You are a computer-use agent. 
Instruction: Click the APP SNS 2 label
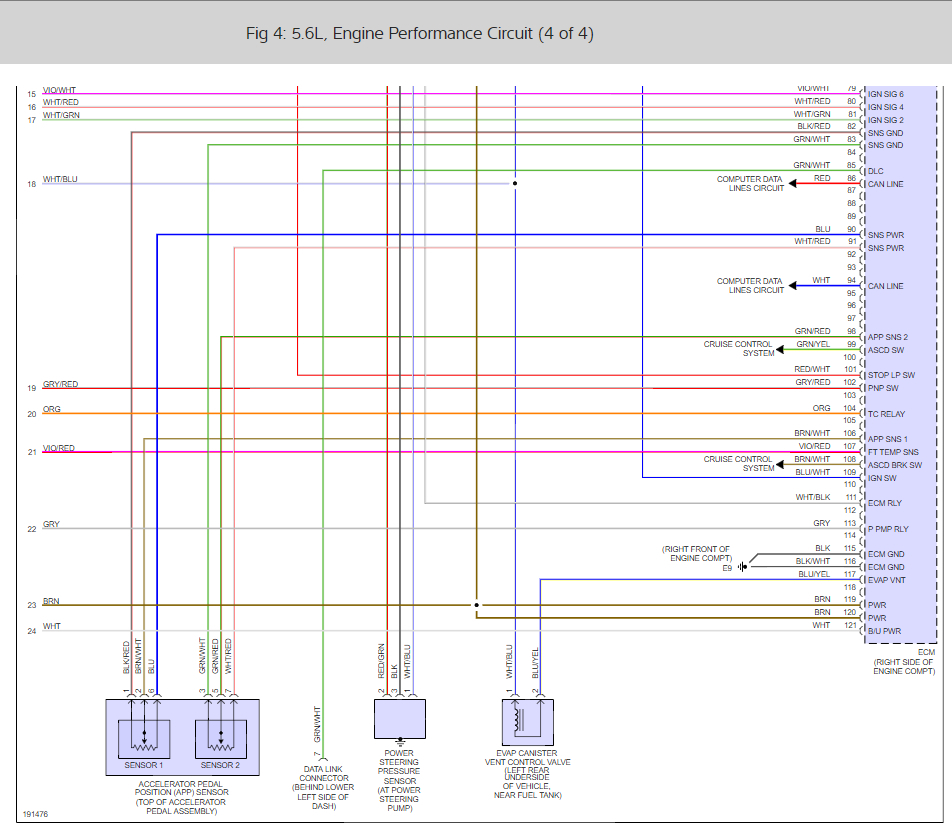coord(888,337)
